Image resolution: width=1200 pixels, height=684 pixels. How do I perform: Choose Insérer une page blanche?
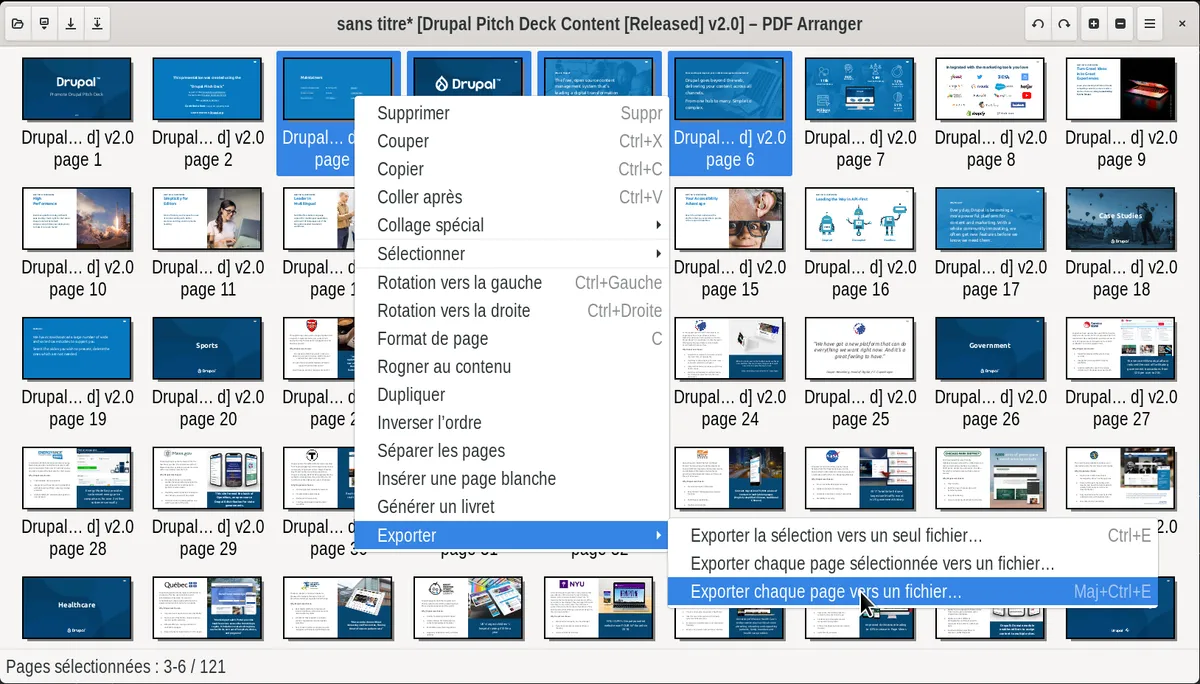pos(512,478)
